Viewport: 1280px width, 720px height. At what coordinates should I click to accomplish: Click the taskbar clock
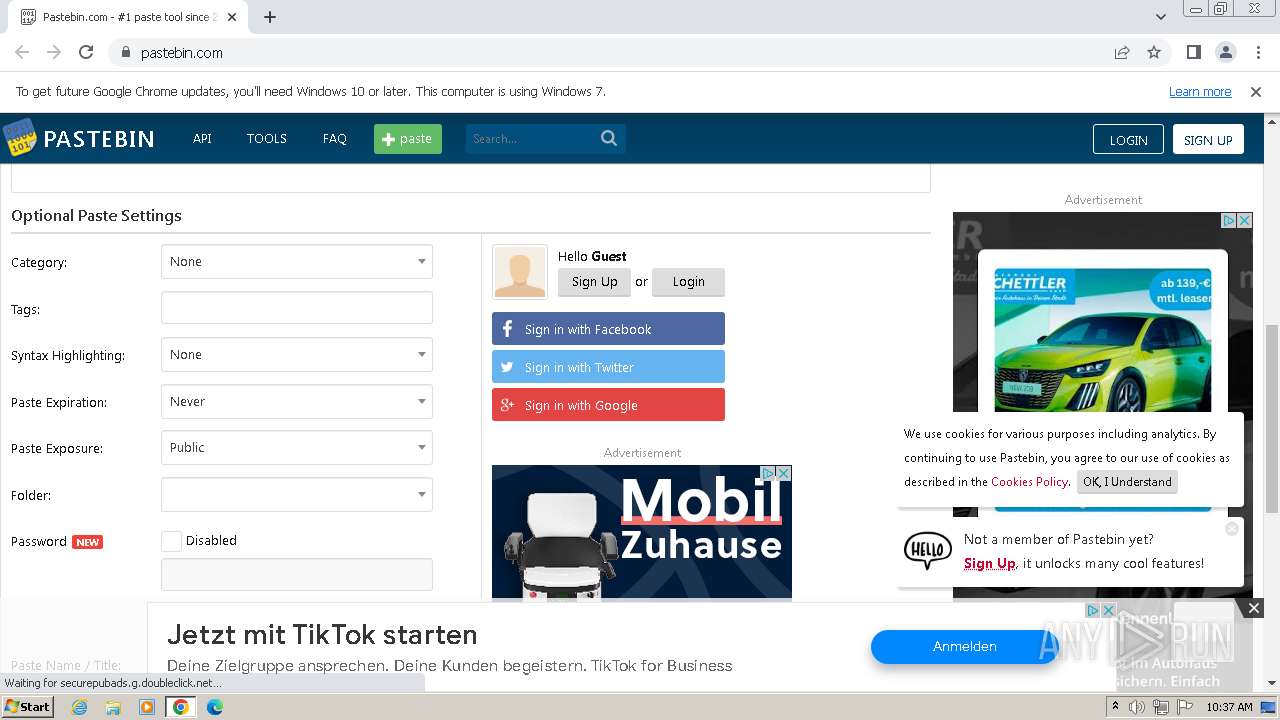pyautogui.click(x=1229, y=707)
